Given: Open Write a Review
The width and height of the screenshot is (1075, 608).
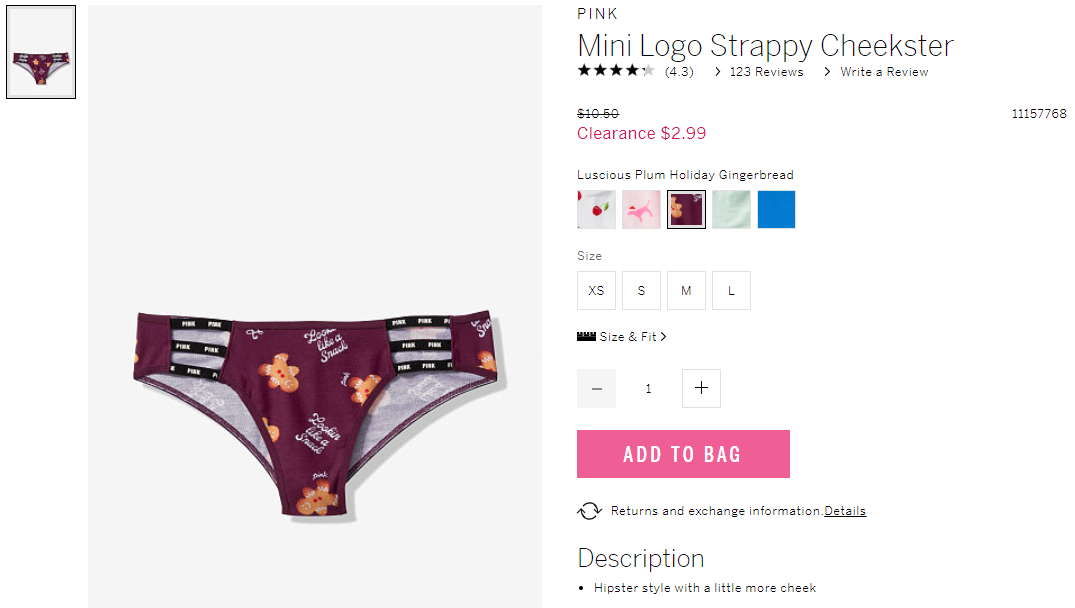Looking at the screenshot, I should click(884, 71).
